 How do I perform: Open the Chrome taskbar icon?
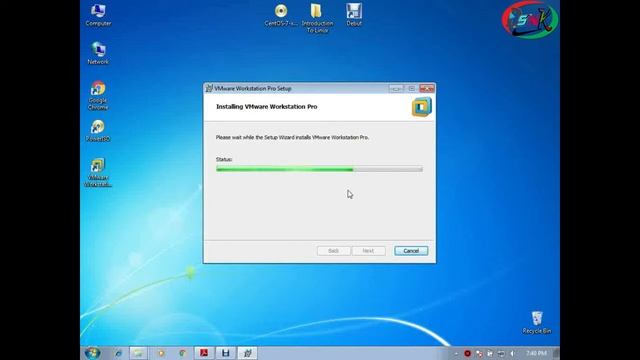pyautogui.click(x=182, y=353)
